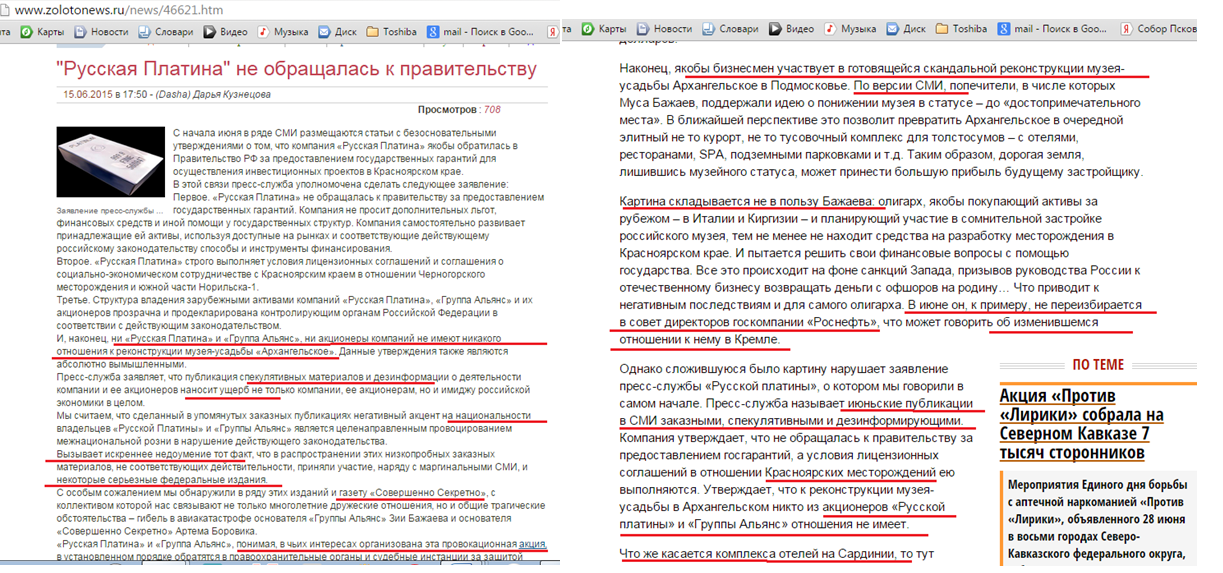Click the 'Просмотров: 708' view counter
This screenshot has height=573, width=1223.
[x=458, y=109]
